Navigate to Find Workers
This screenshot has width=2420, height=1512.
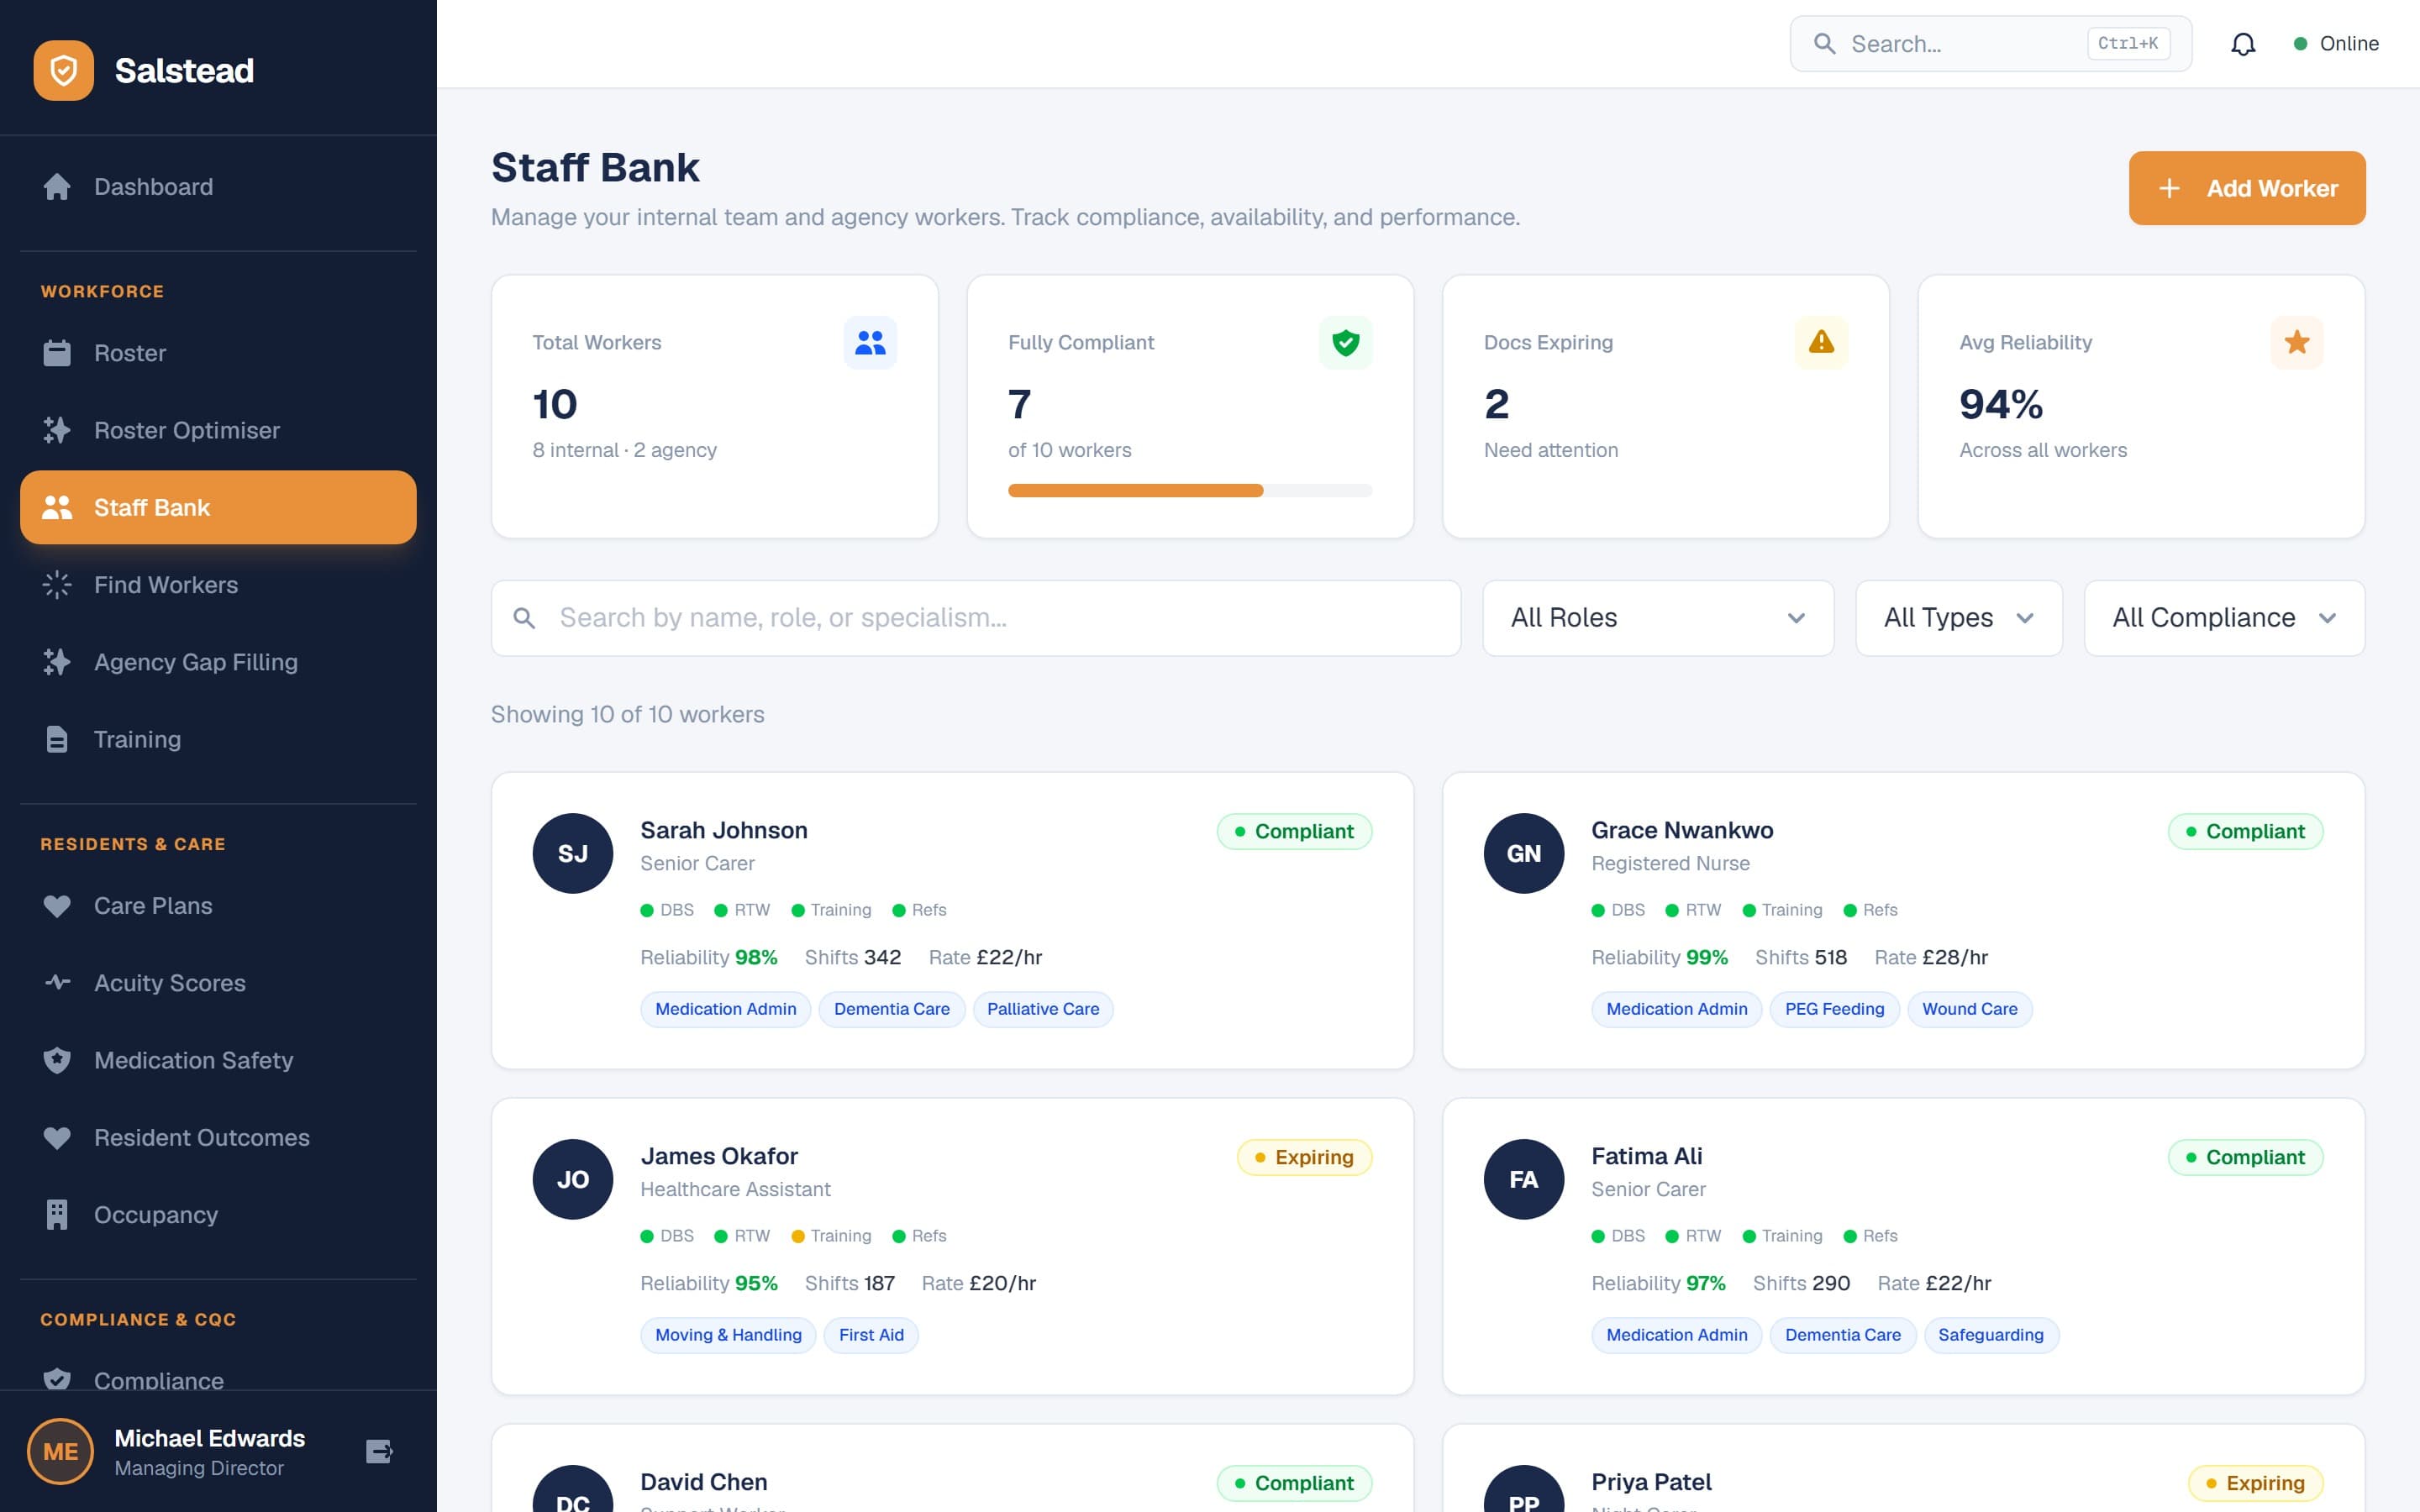click(218, 585)
